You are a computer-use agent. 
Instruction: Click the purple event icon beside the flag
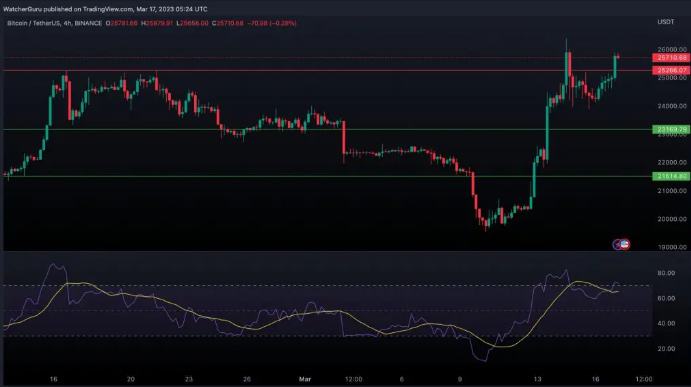pyautogui.click(x=617, y=244)
